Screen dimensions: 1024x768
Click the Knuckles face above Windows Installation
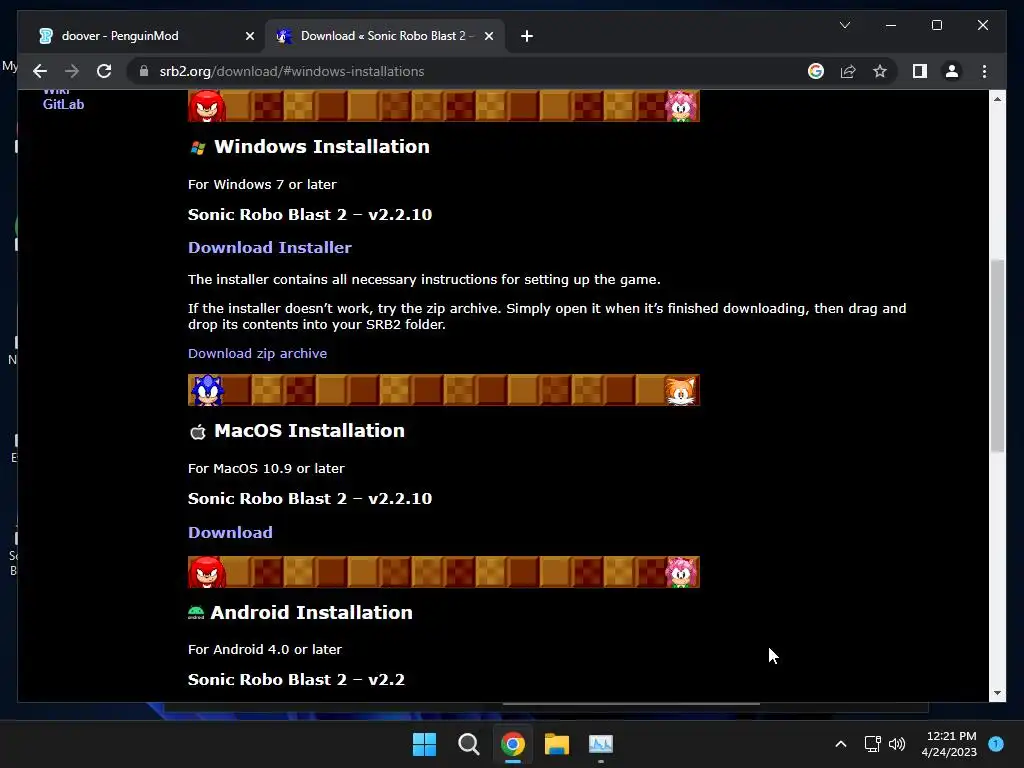coord(207,106)
